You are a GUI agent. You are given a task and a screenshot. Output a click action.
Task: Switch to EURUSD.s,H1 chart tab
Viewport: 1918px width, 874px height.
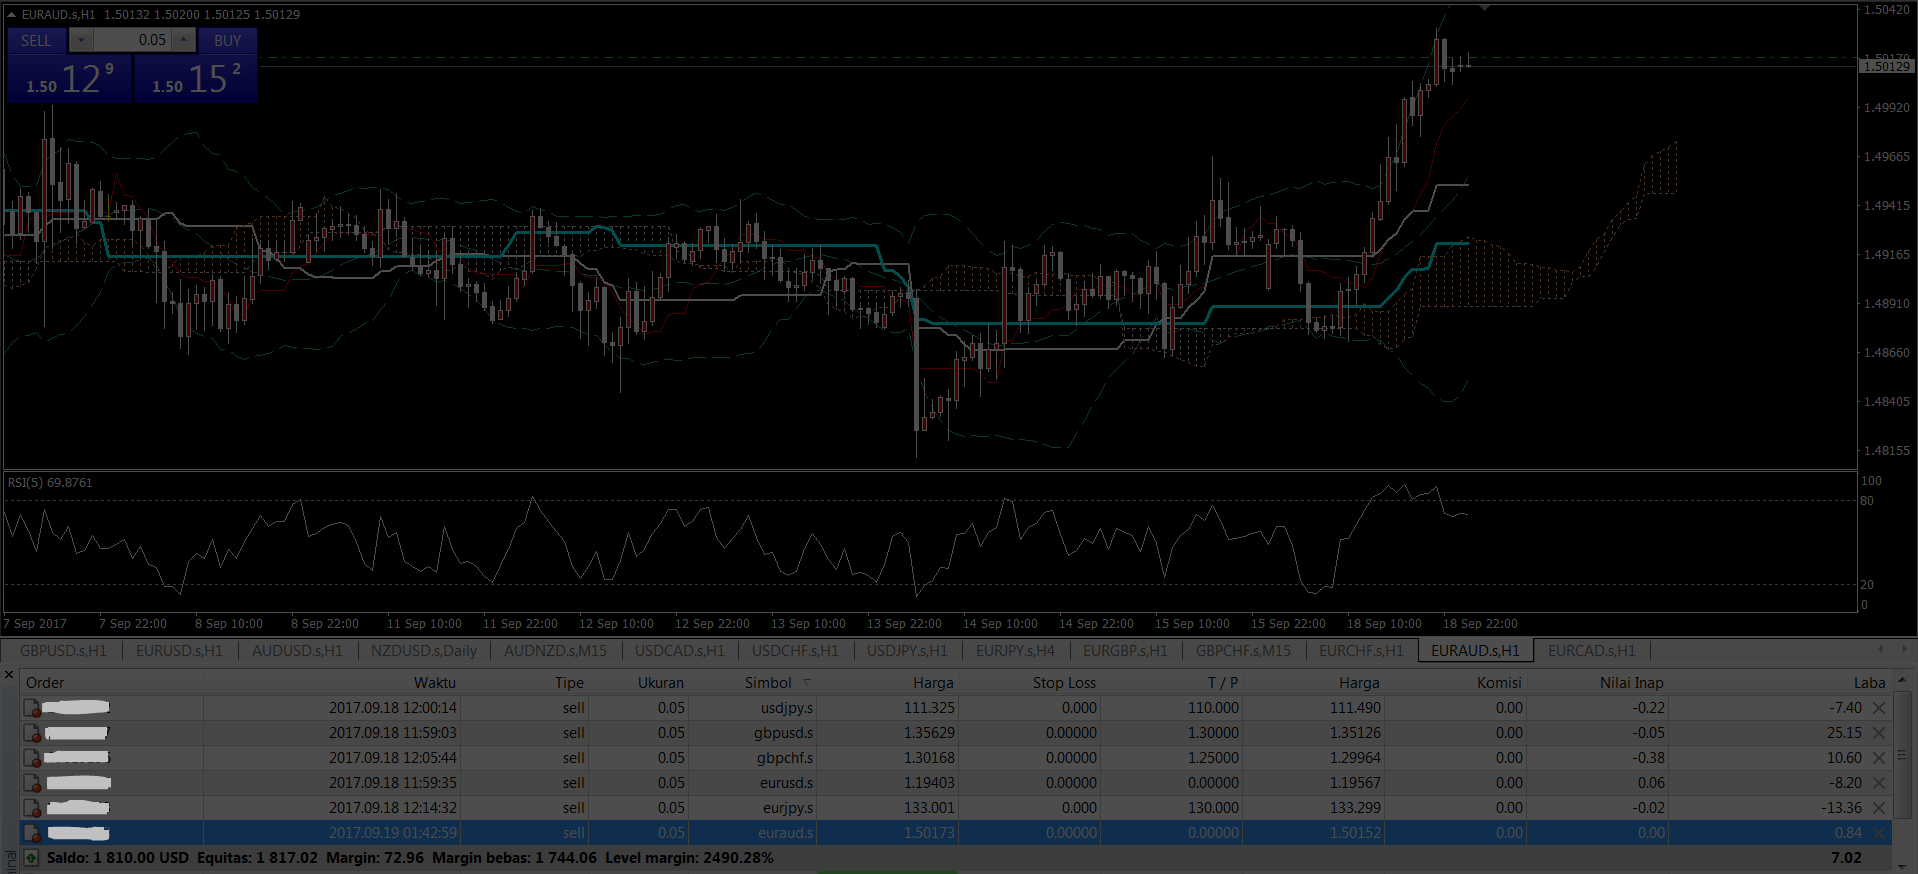[179, 651]
